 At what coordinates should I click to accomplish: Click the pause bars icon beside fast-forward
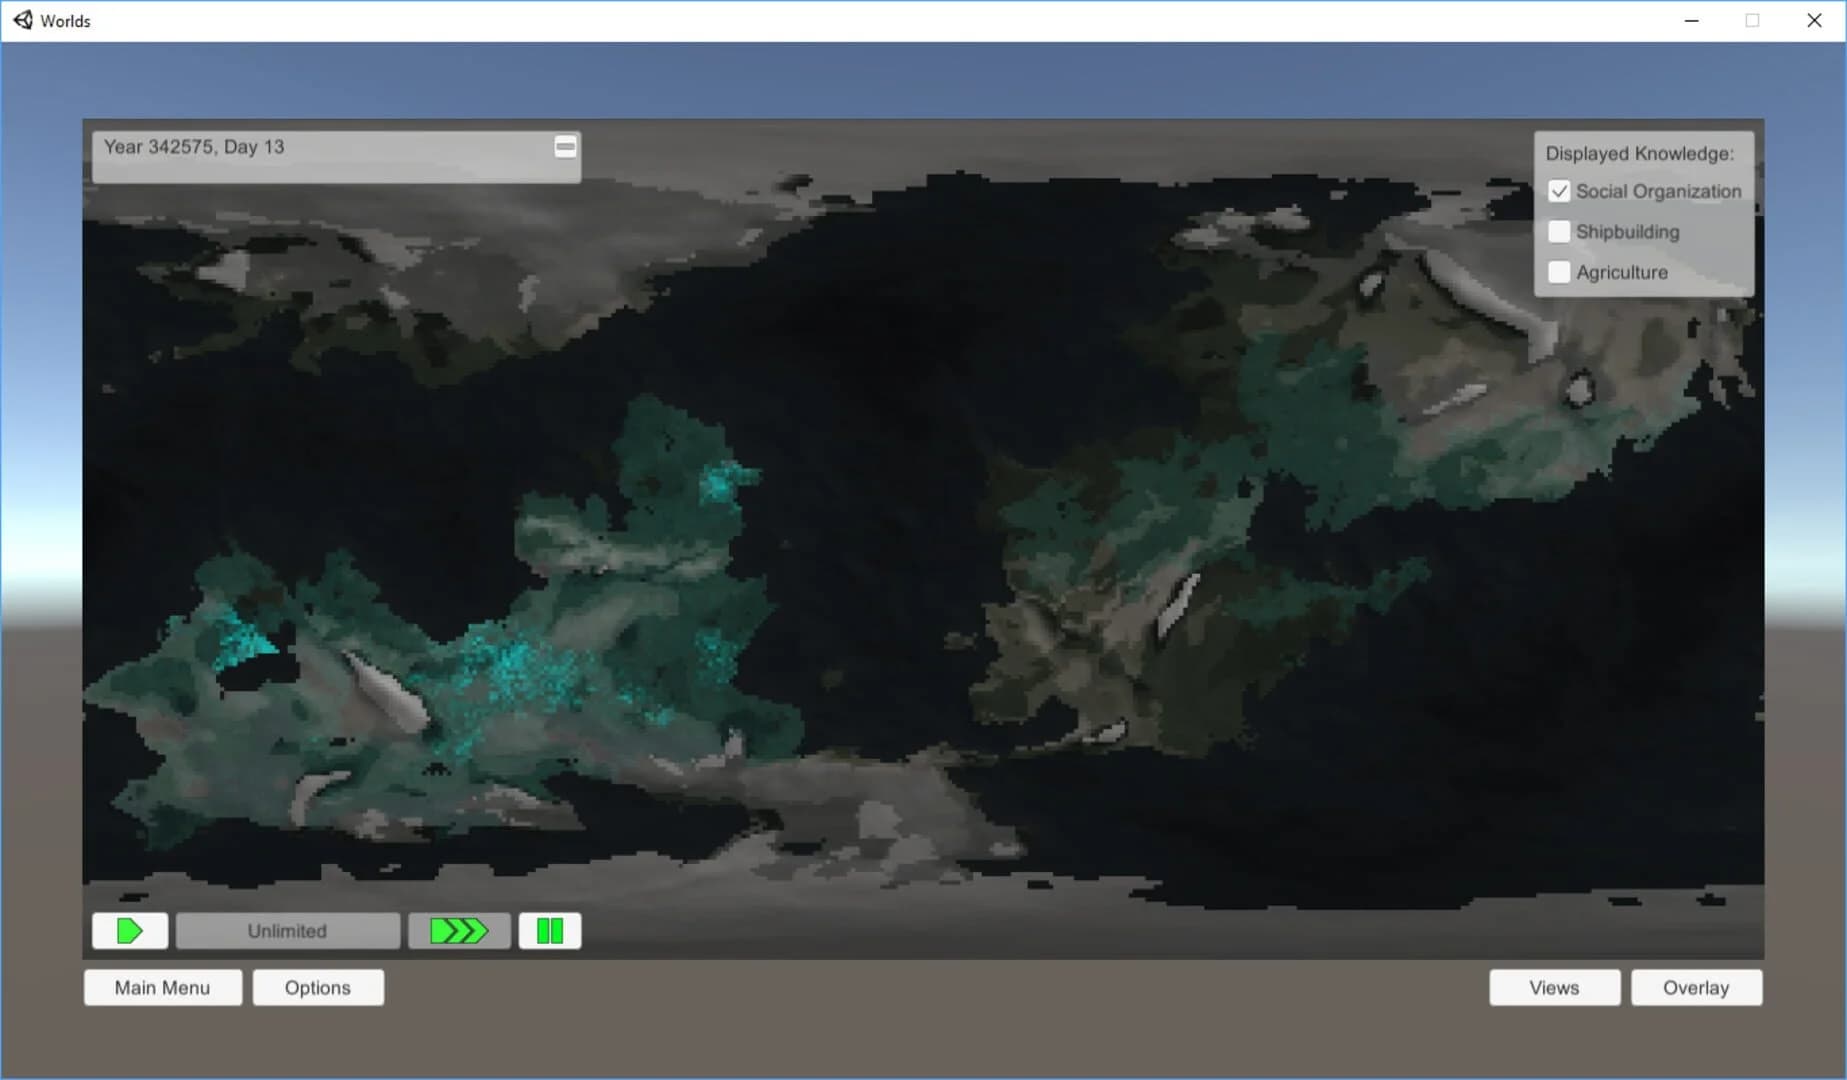click(549, 930)
